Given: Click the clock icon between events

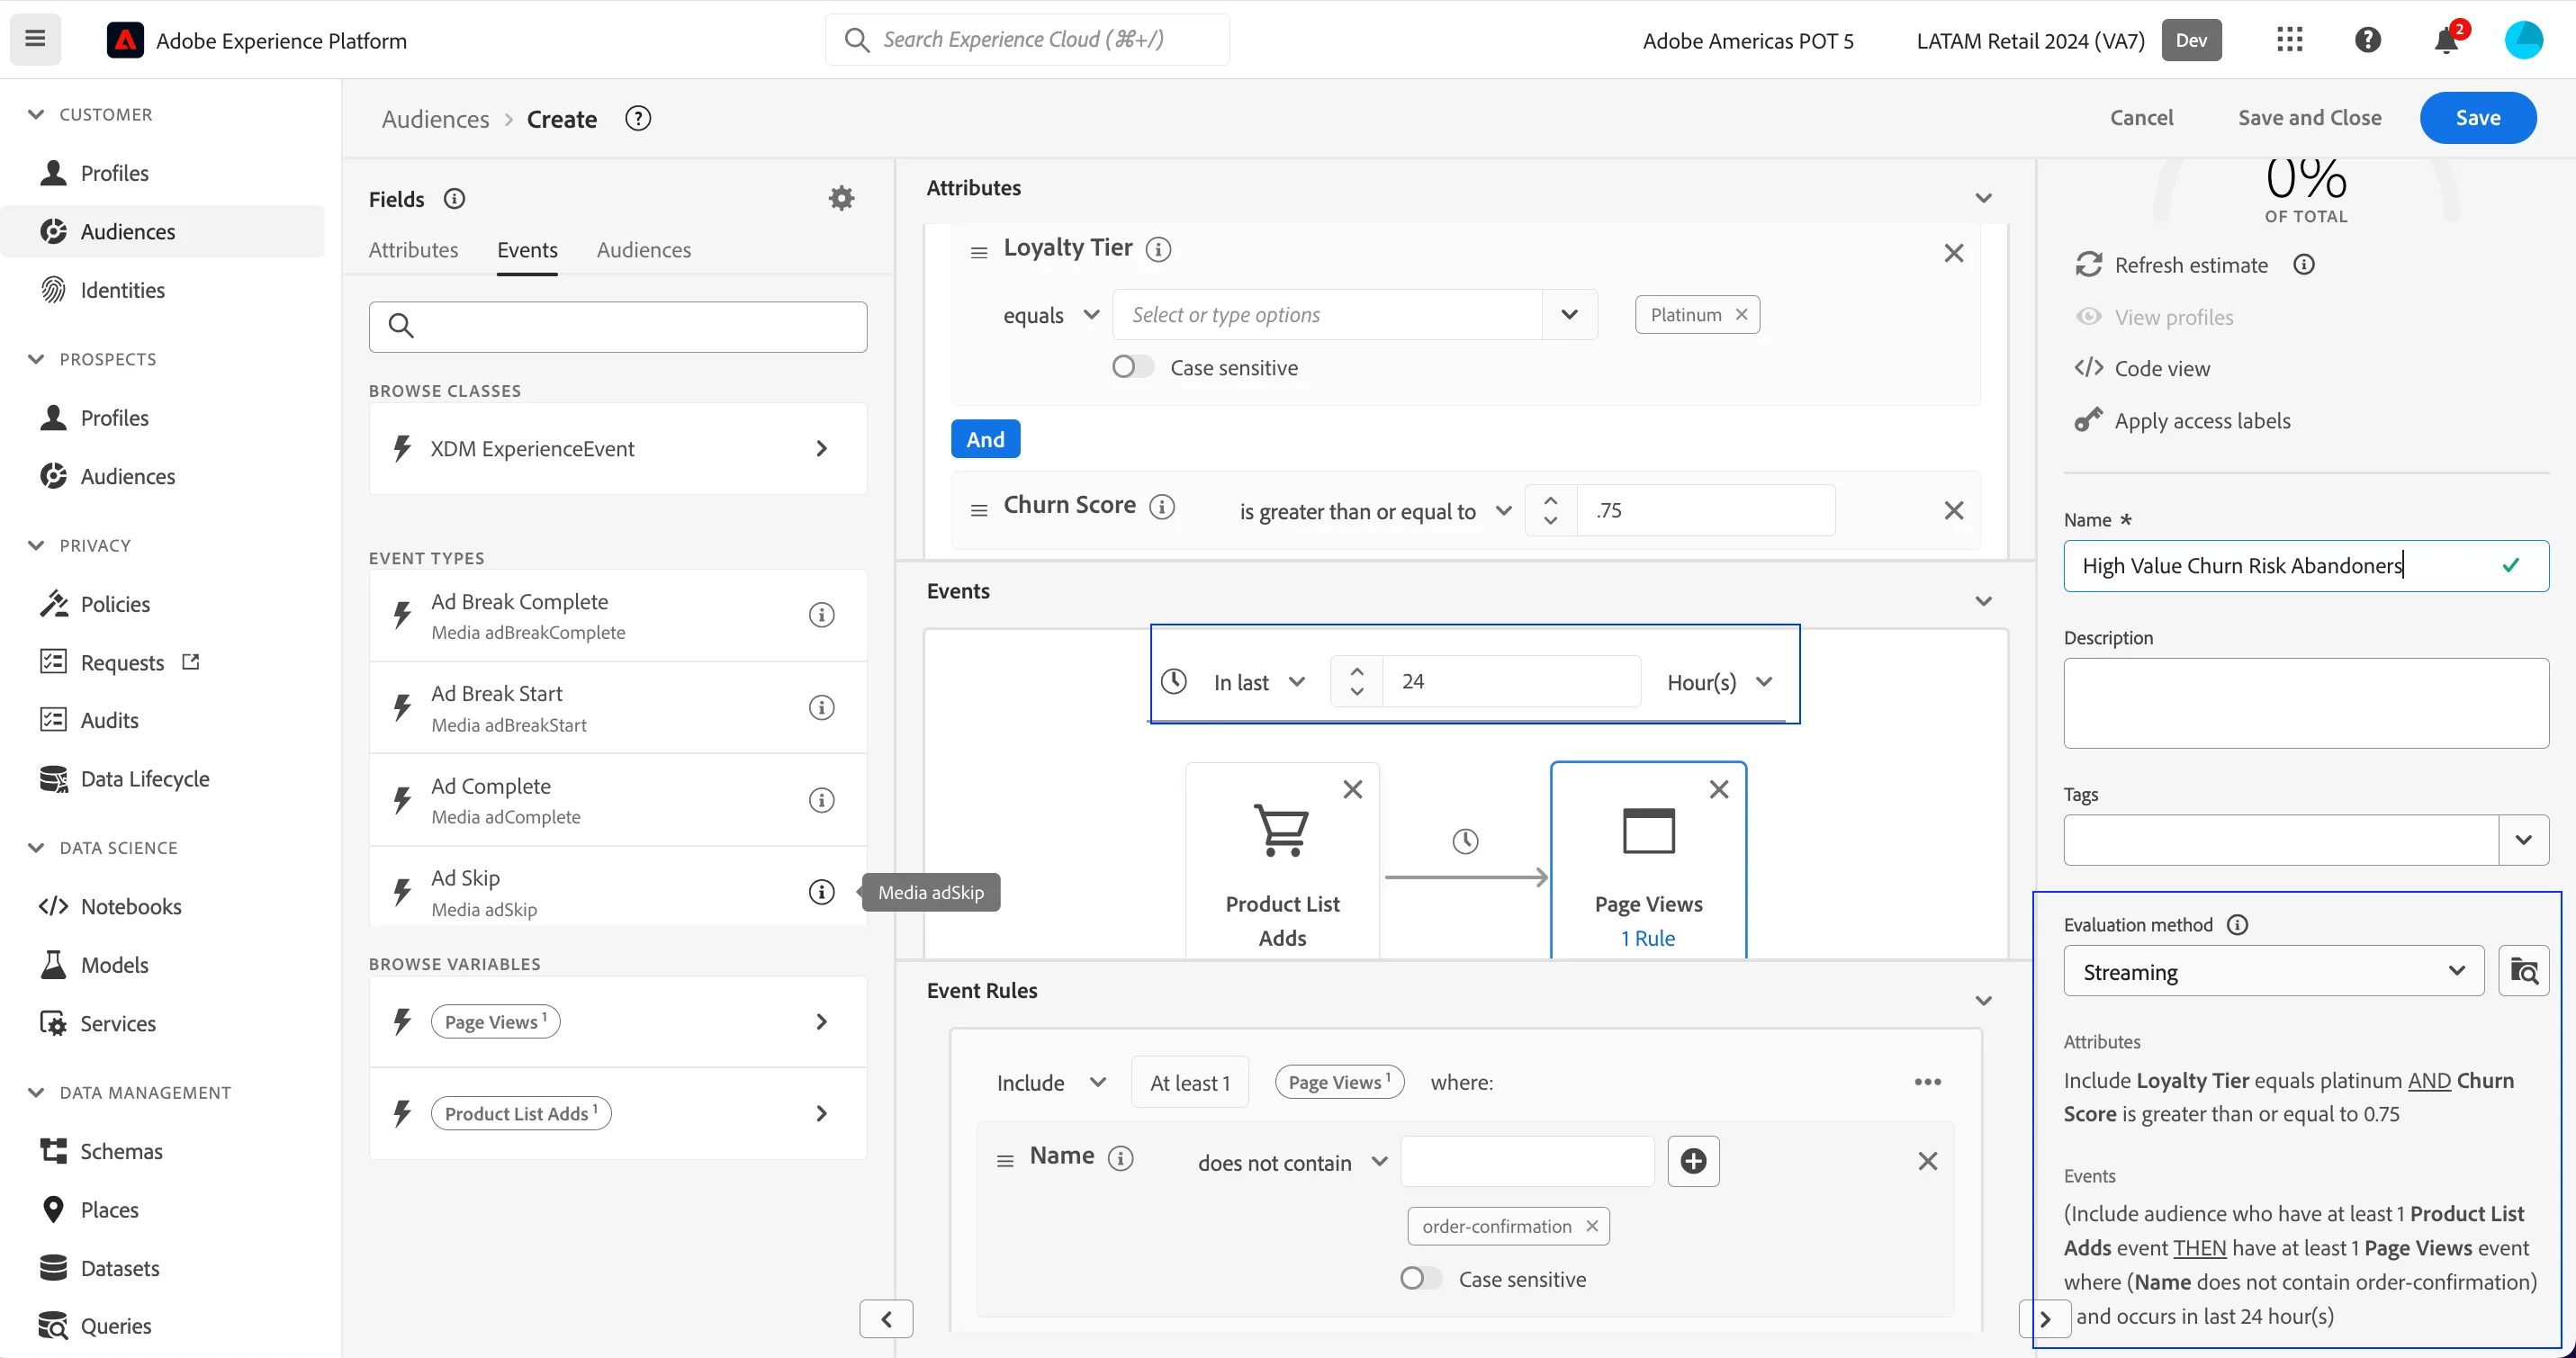Looking at the screenshot, I should [1465, 841].
